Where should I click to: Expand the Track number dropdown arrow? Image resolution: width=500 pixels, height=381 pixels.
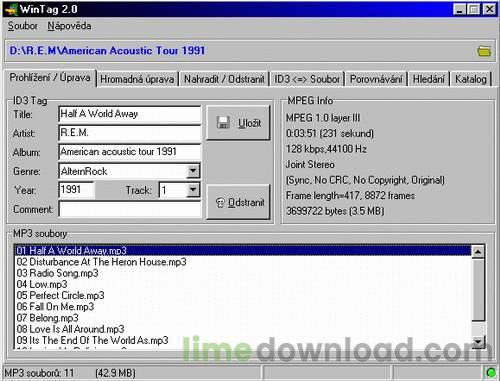click(193, 190)
